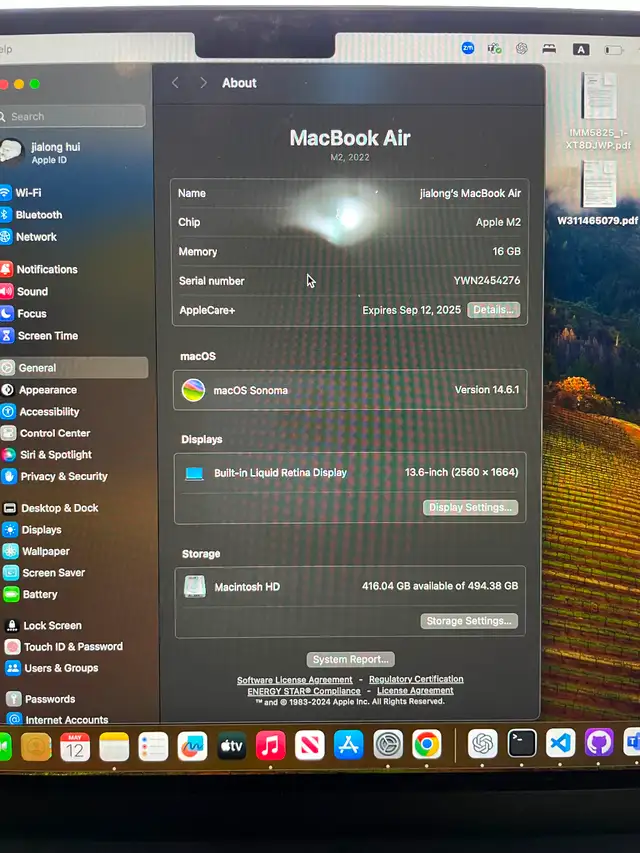This screenshot has height=853, width=640.
Task: Open Wi-Fi settings in sidebar
Action: pyautogui.click(x=21, y=193)
